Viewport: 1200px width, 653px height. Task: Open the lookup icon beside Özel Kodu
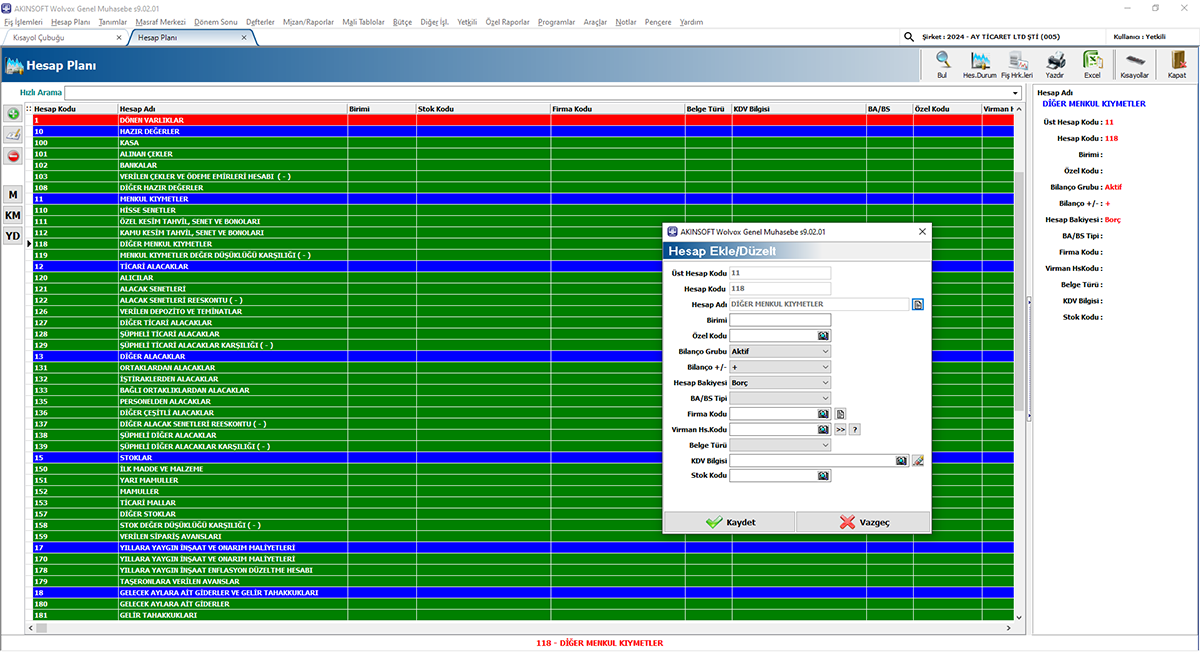coord(823,336)
